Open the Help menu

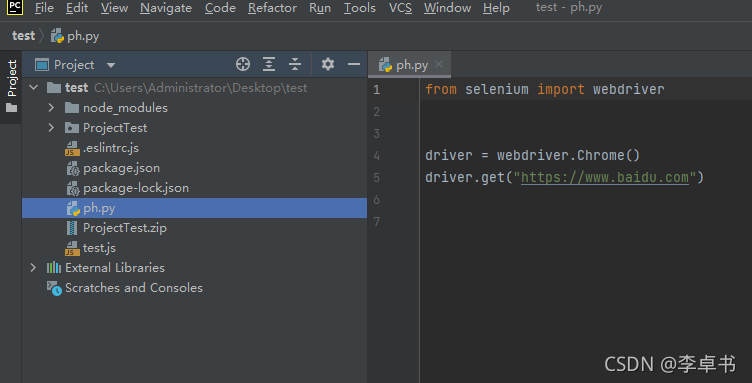[496, 8]
